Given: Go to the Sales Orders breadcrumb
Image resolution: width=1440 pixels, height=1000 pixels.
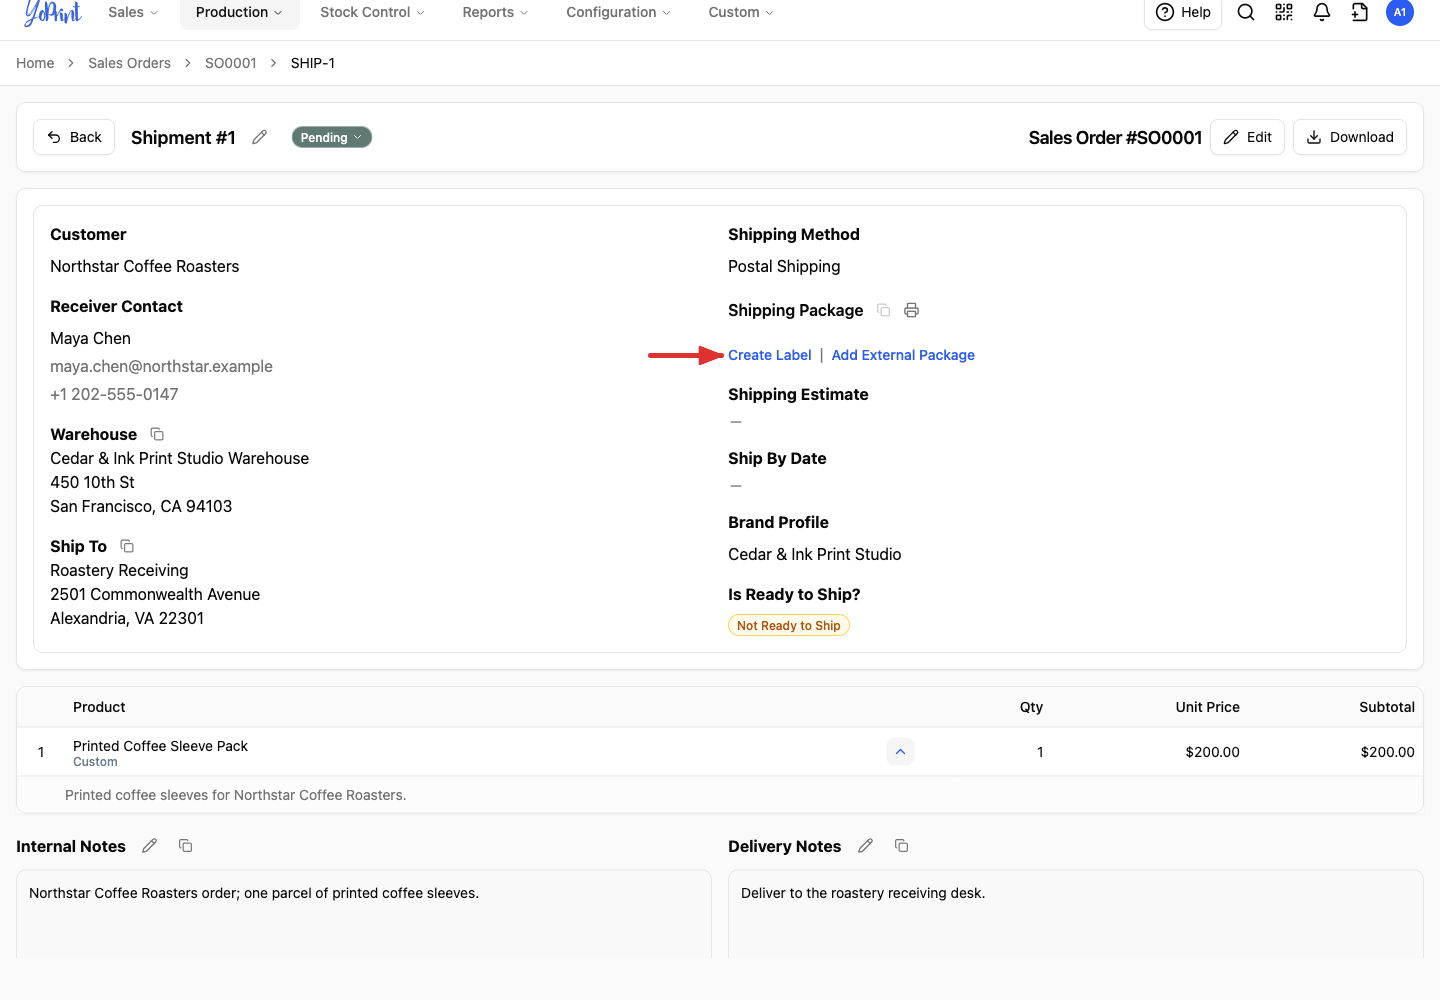Looking at the screenshot, I should (x=129, y=63).
